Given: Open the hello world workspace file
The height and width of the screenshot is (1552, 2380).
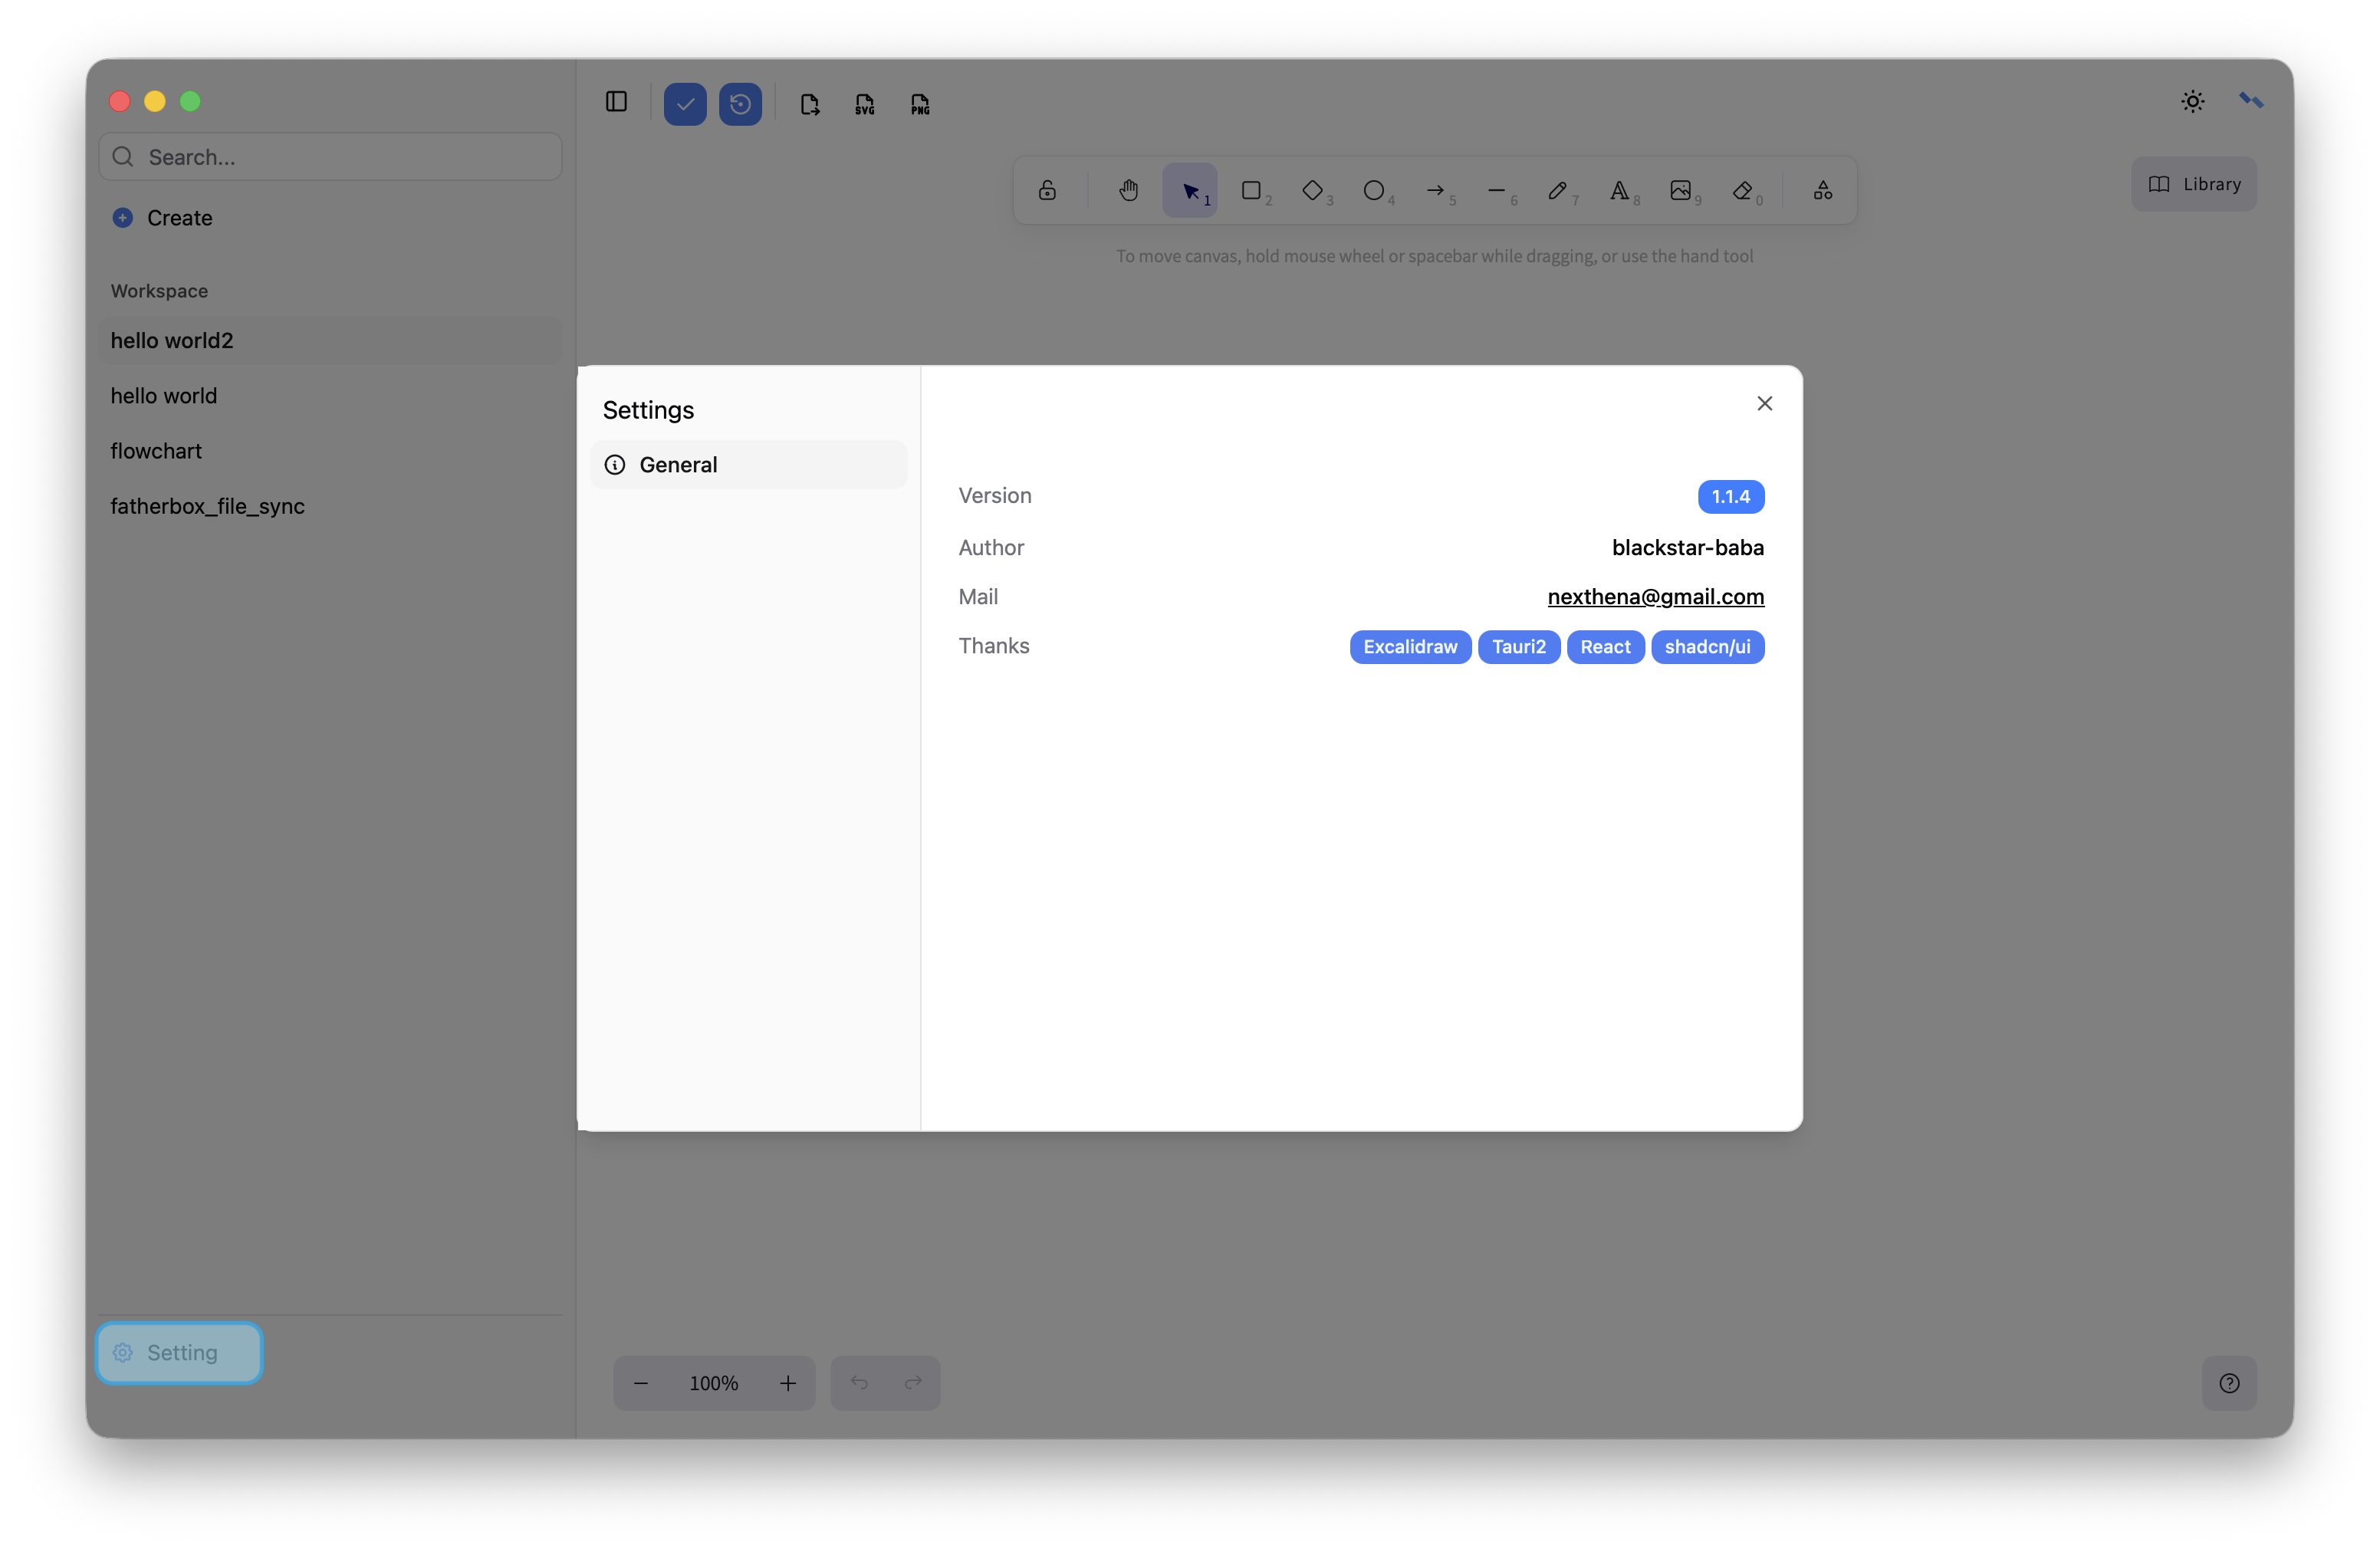Looking at the screenshot, I should [164, 396].
